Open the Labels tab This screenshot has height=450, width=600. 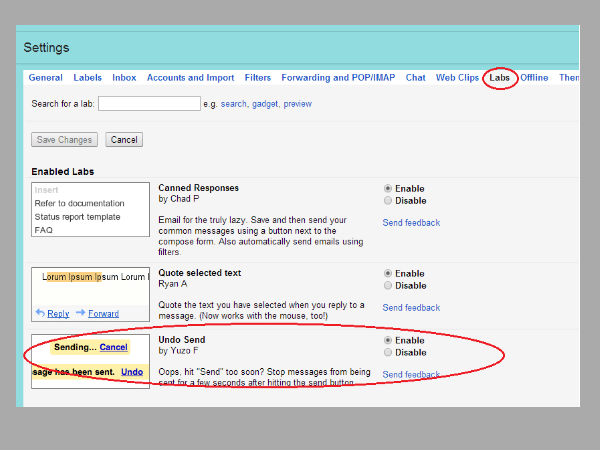(87, 78)
